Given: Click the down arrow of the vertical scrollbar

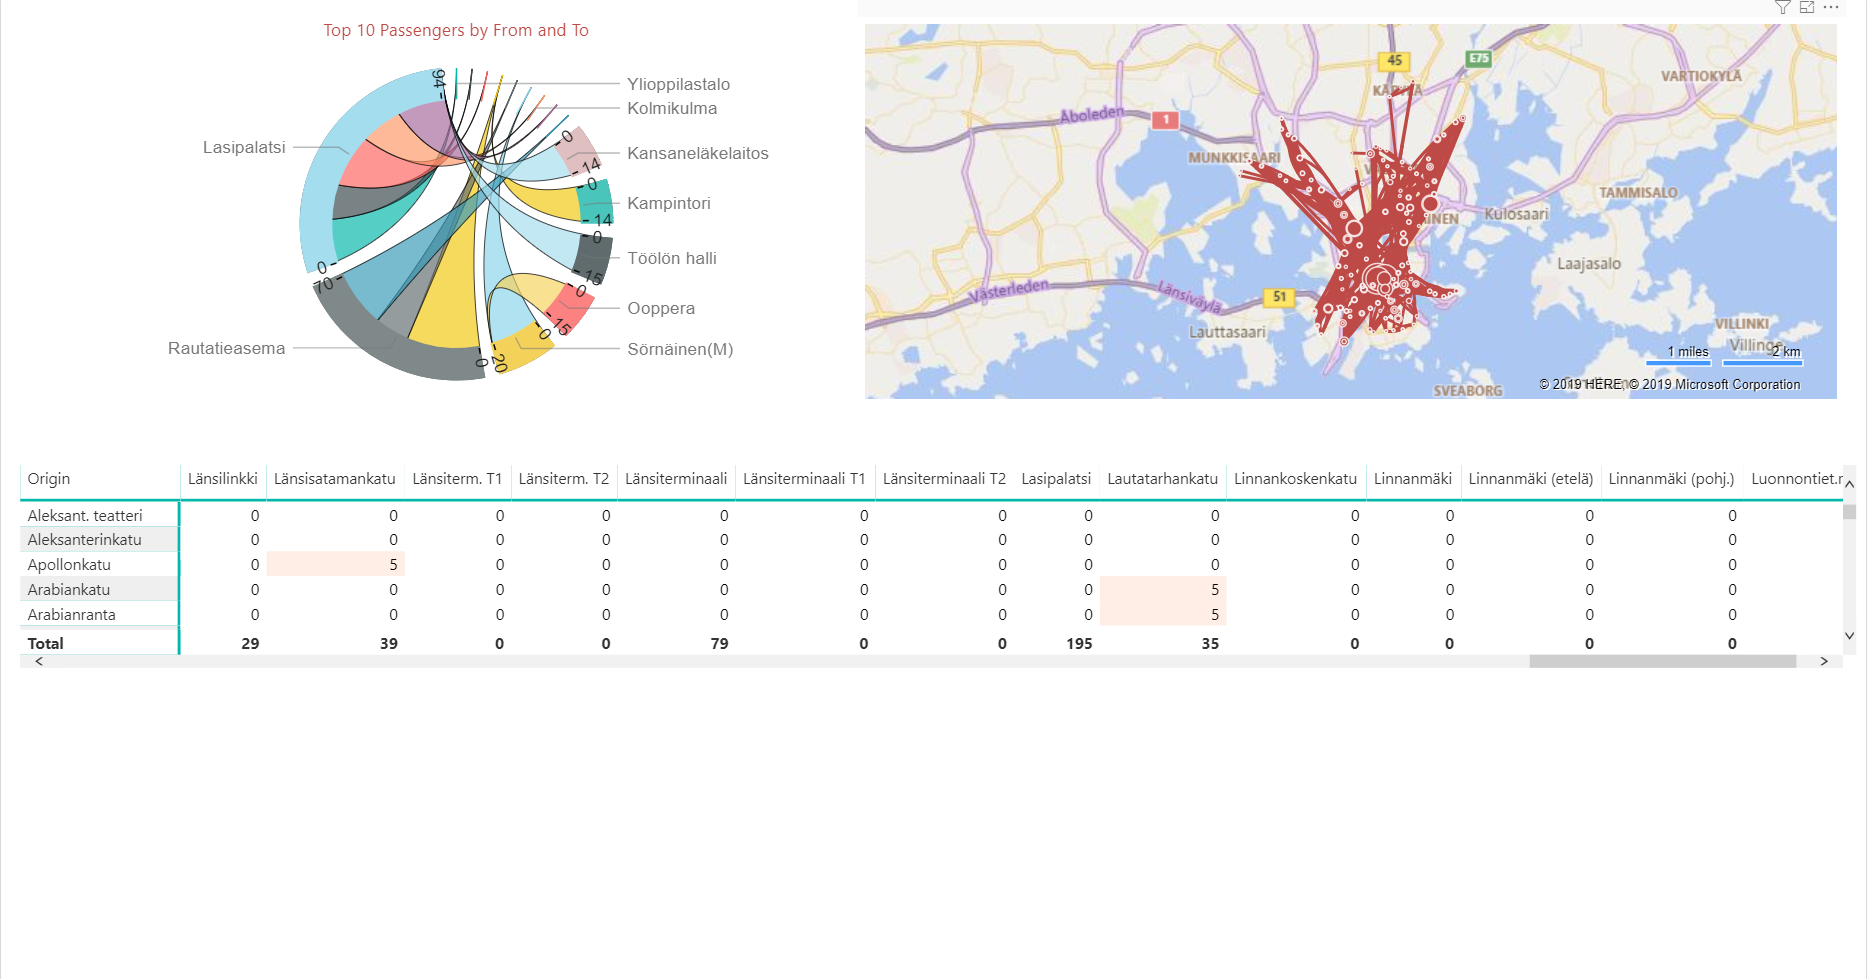Looking at the screenshot, I should pyautogui.click(x=1850, y=635).
